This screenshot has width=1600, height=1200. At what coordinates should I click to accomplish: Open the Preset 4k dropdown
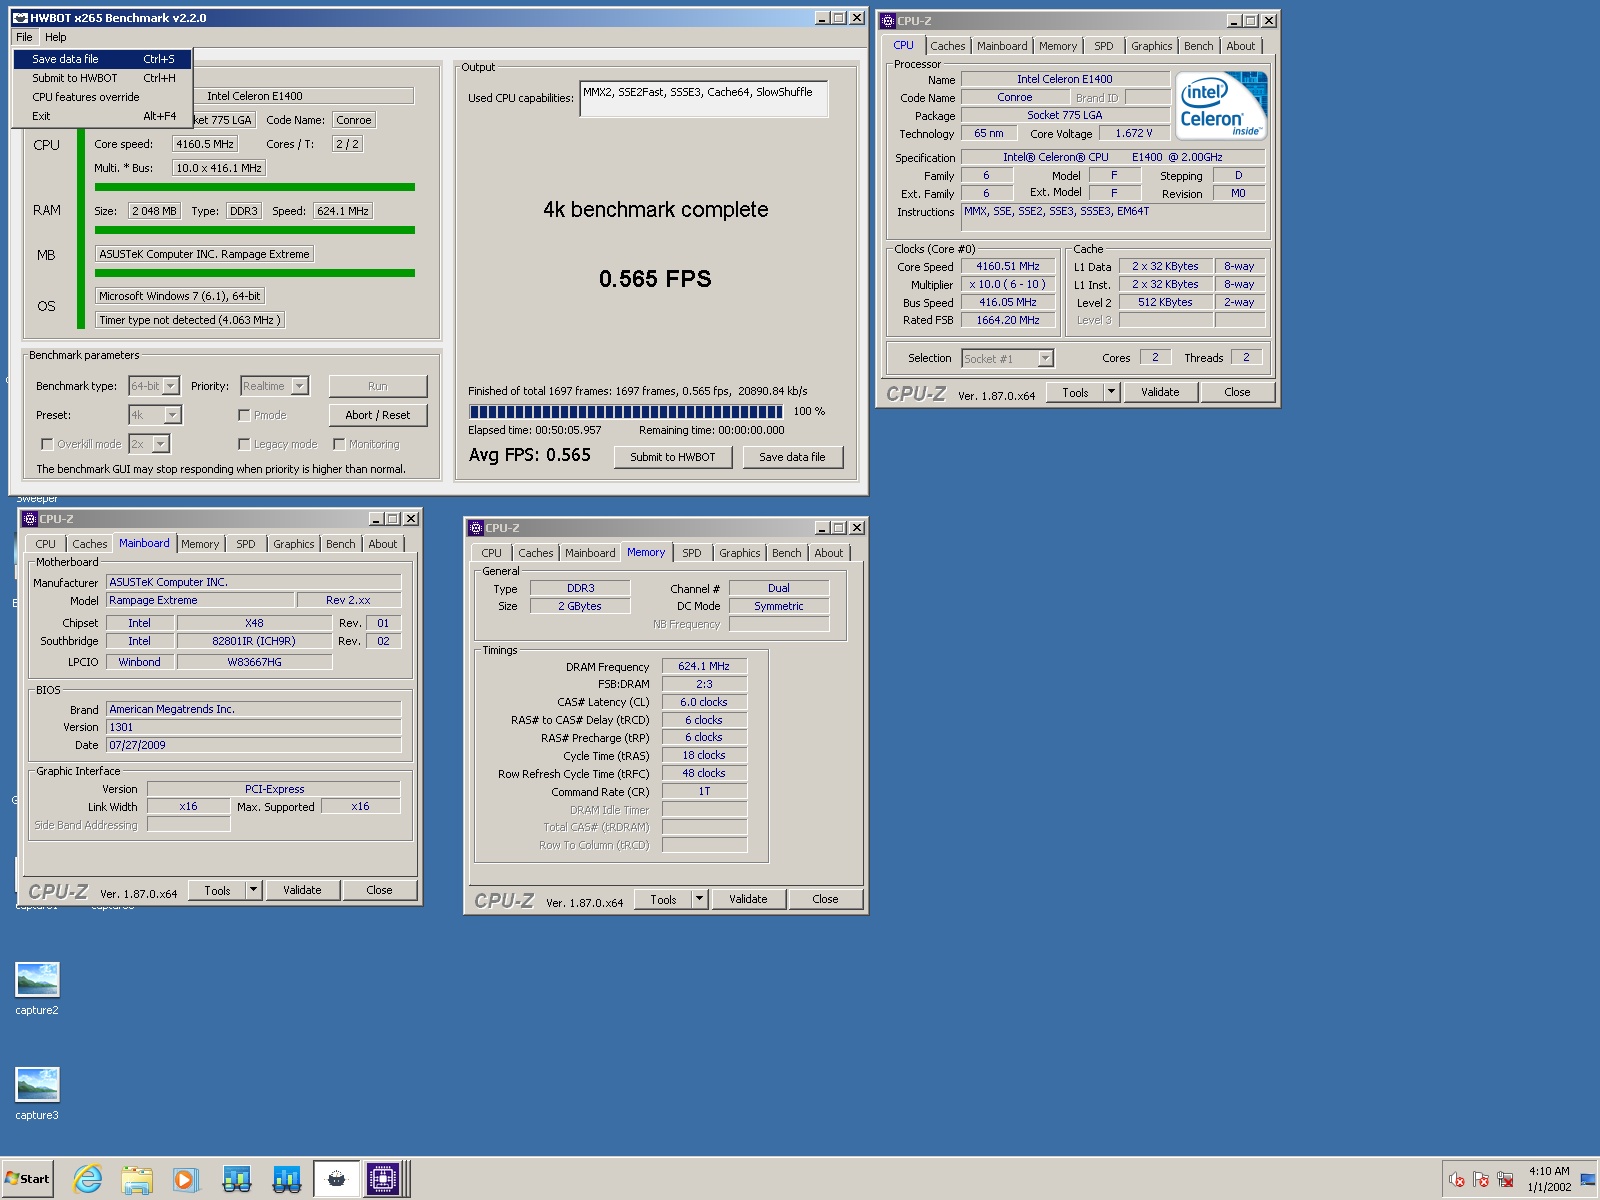pyautogui.click(x=172, y=415)
